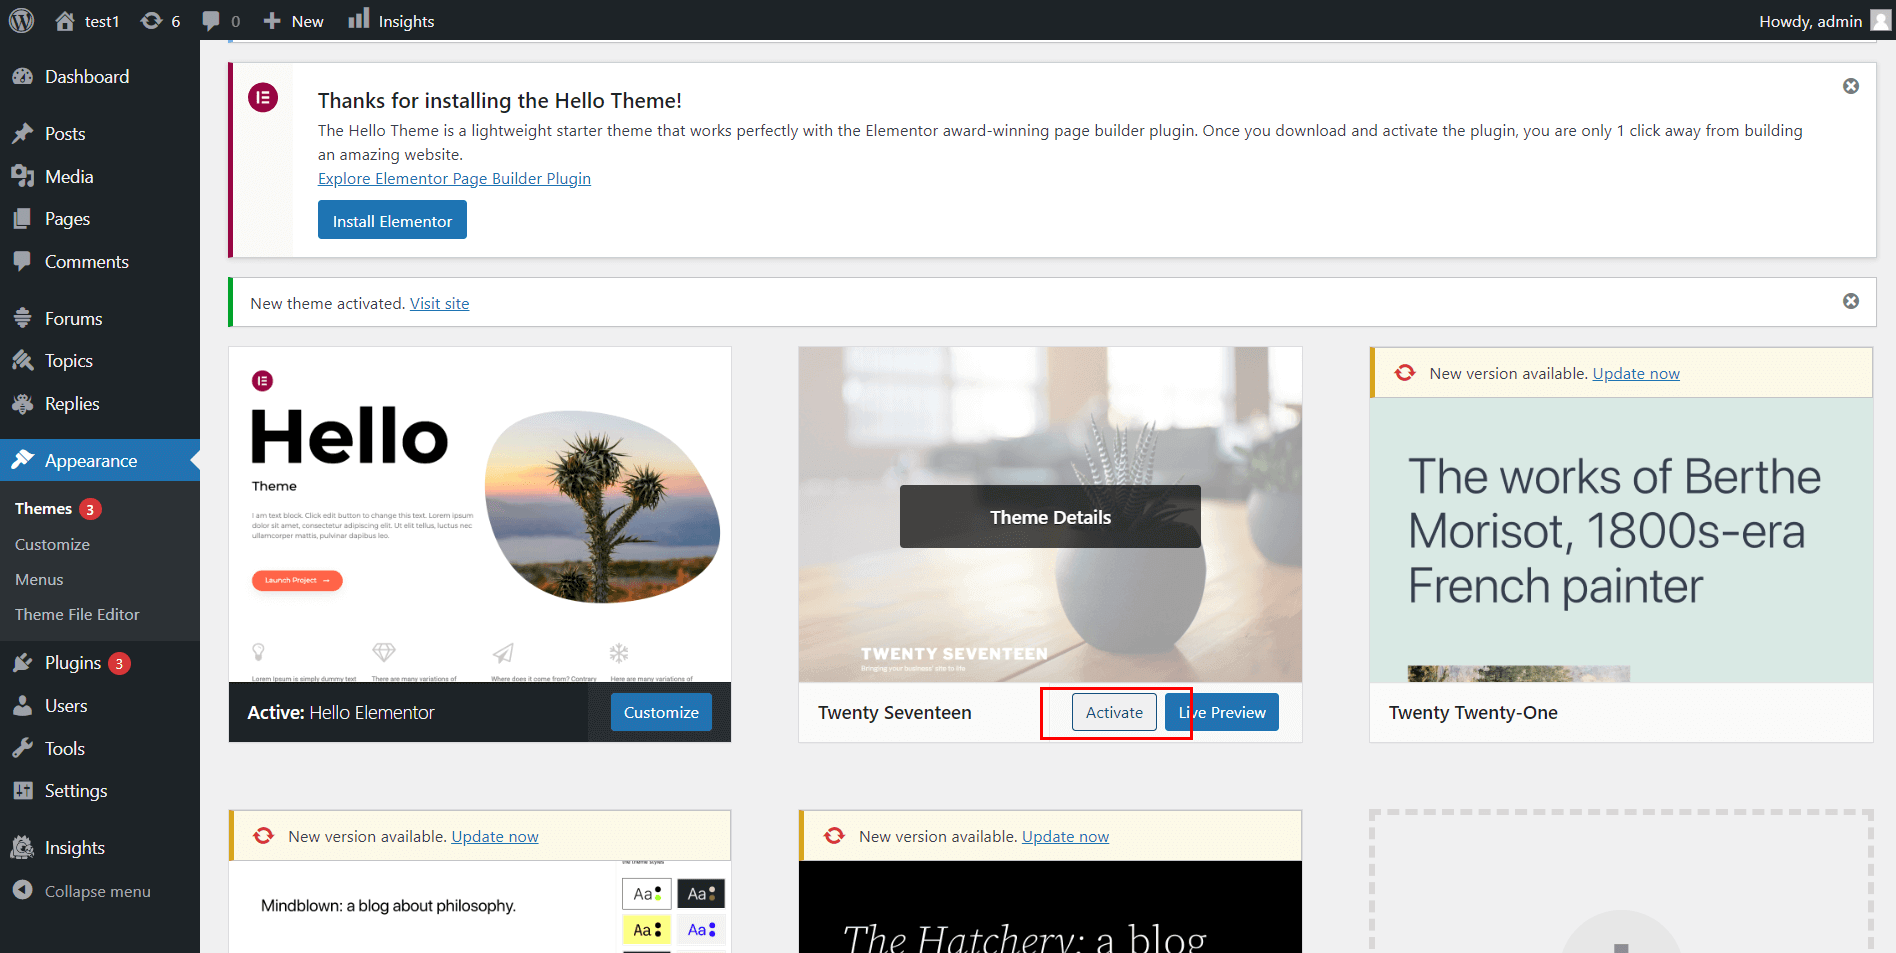Image resolution: width=1896 pixels, height=953 pixels.
Task: Select the Theme File Editor submenu item
Action: 77,614
